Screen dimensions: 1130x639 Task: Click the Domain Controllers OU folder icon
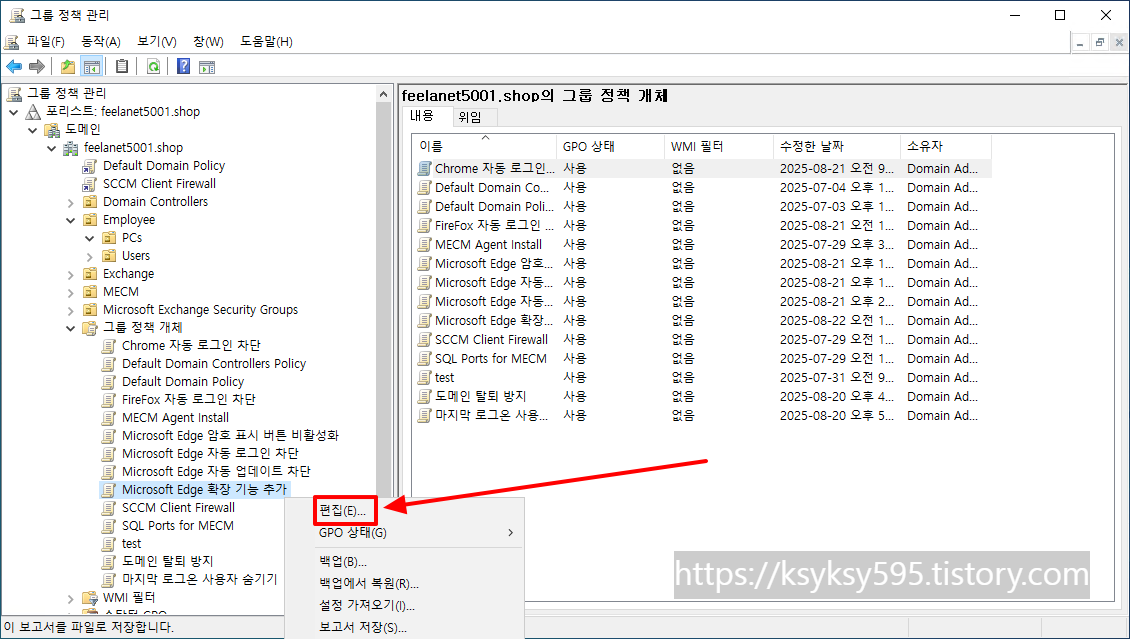point(90,202)
